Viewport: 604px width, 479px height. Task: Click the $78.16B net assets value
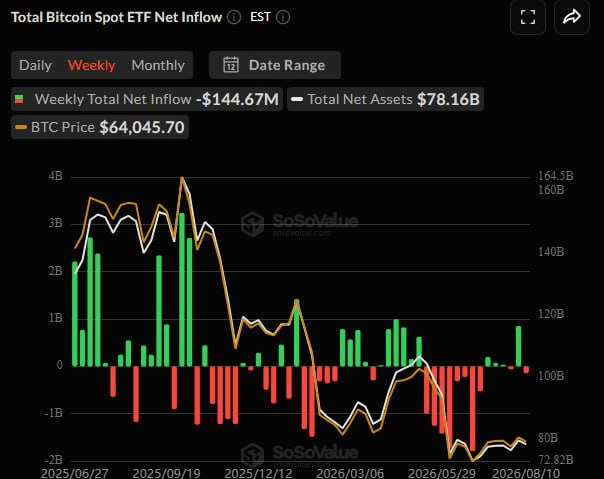pos(448,99)
